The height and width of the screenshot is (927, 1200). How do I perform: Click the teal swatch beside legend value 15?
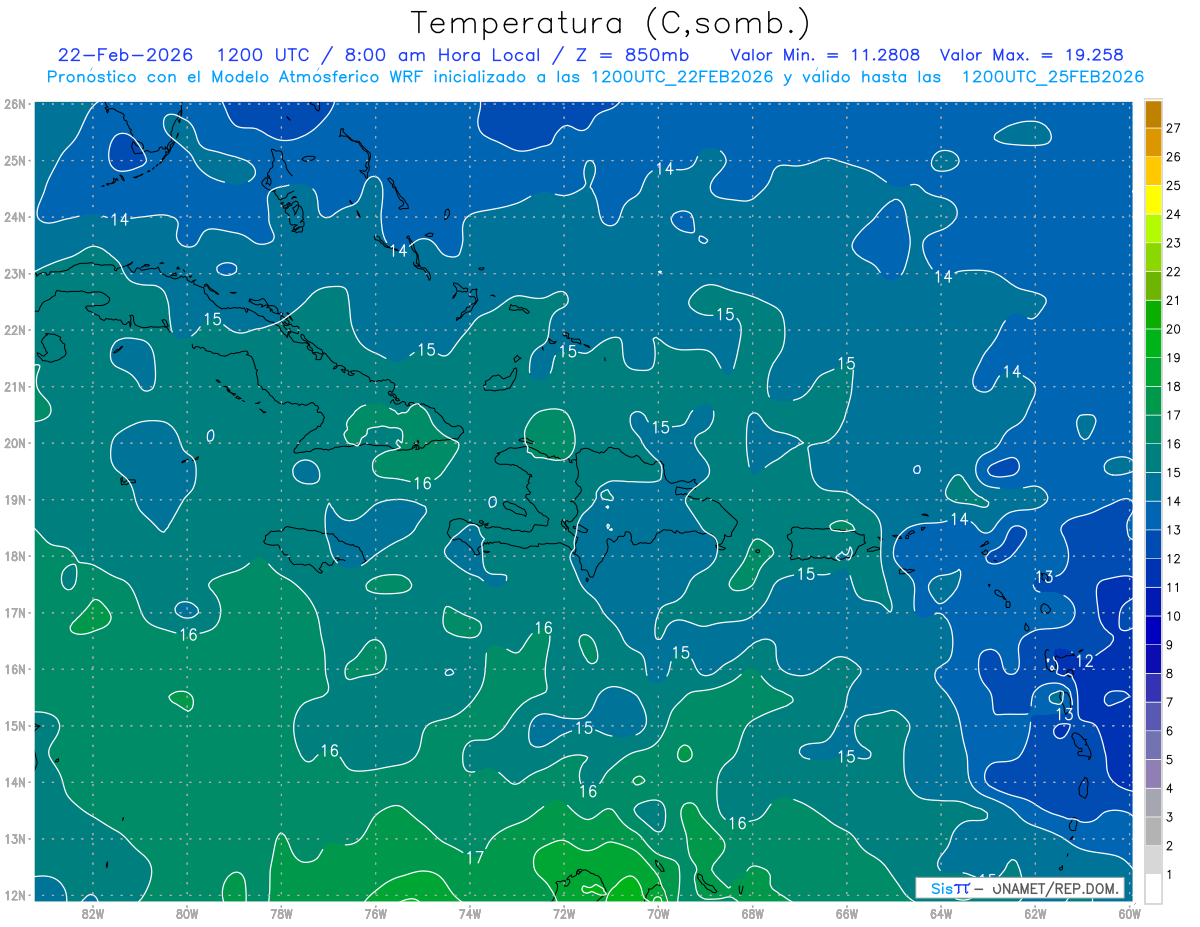pos(1153,458)
